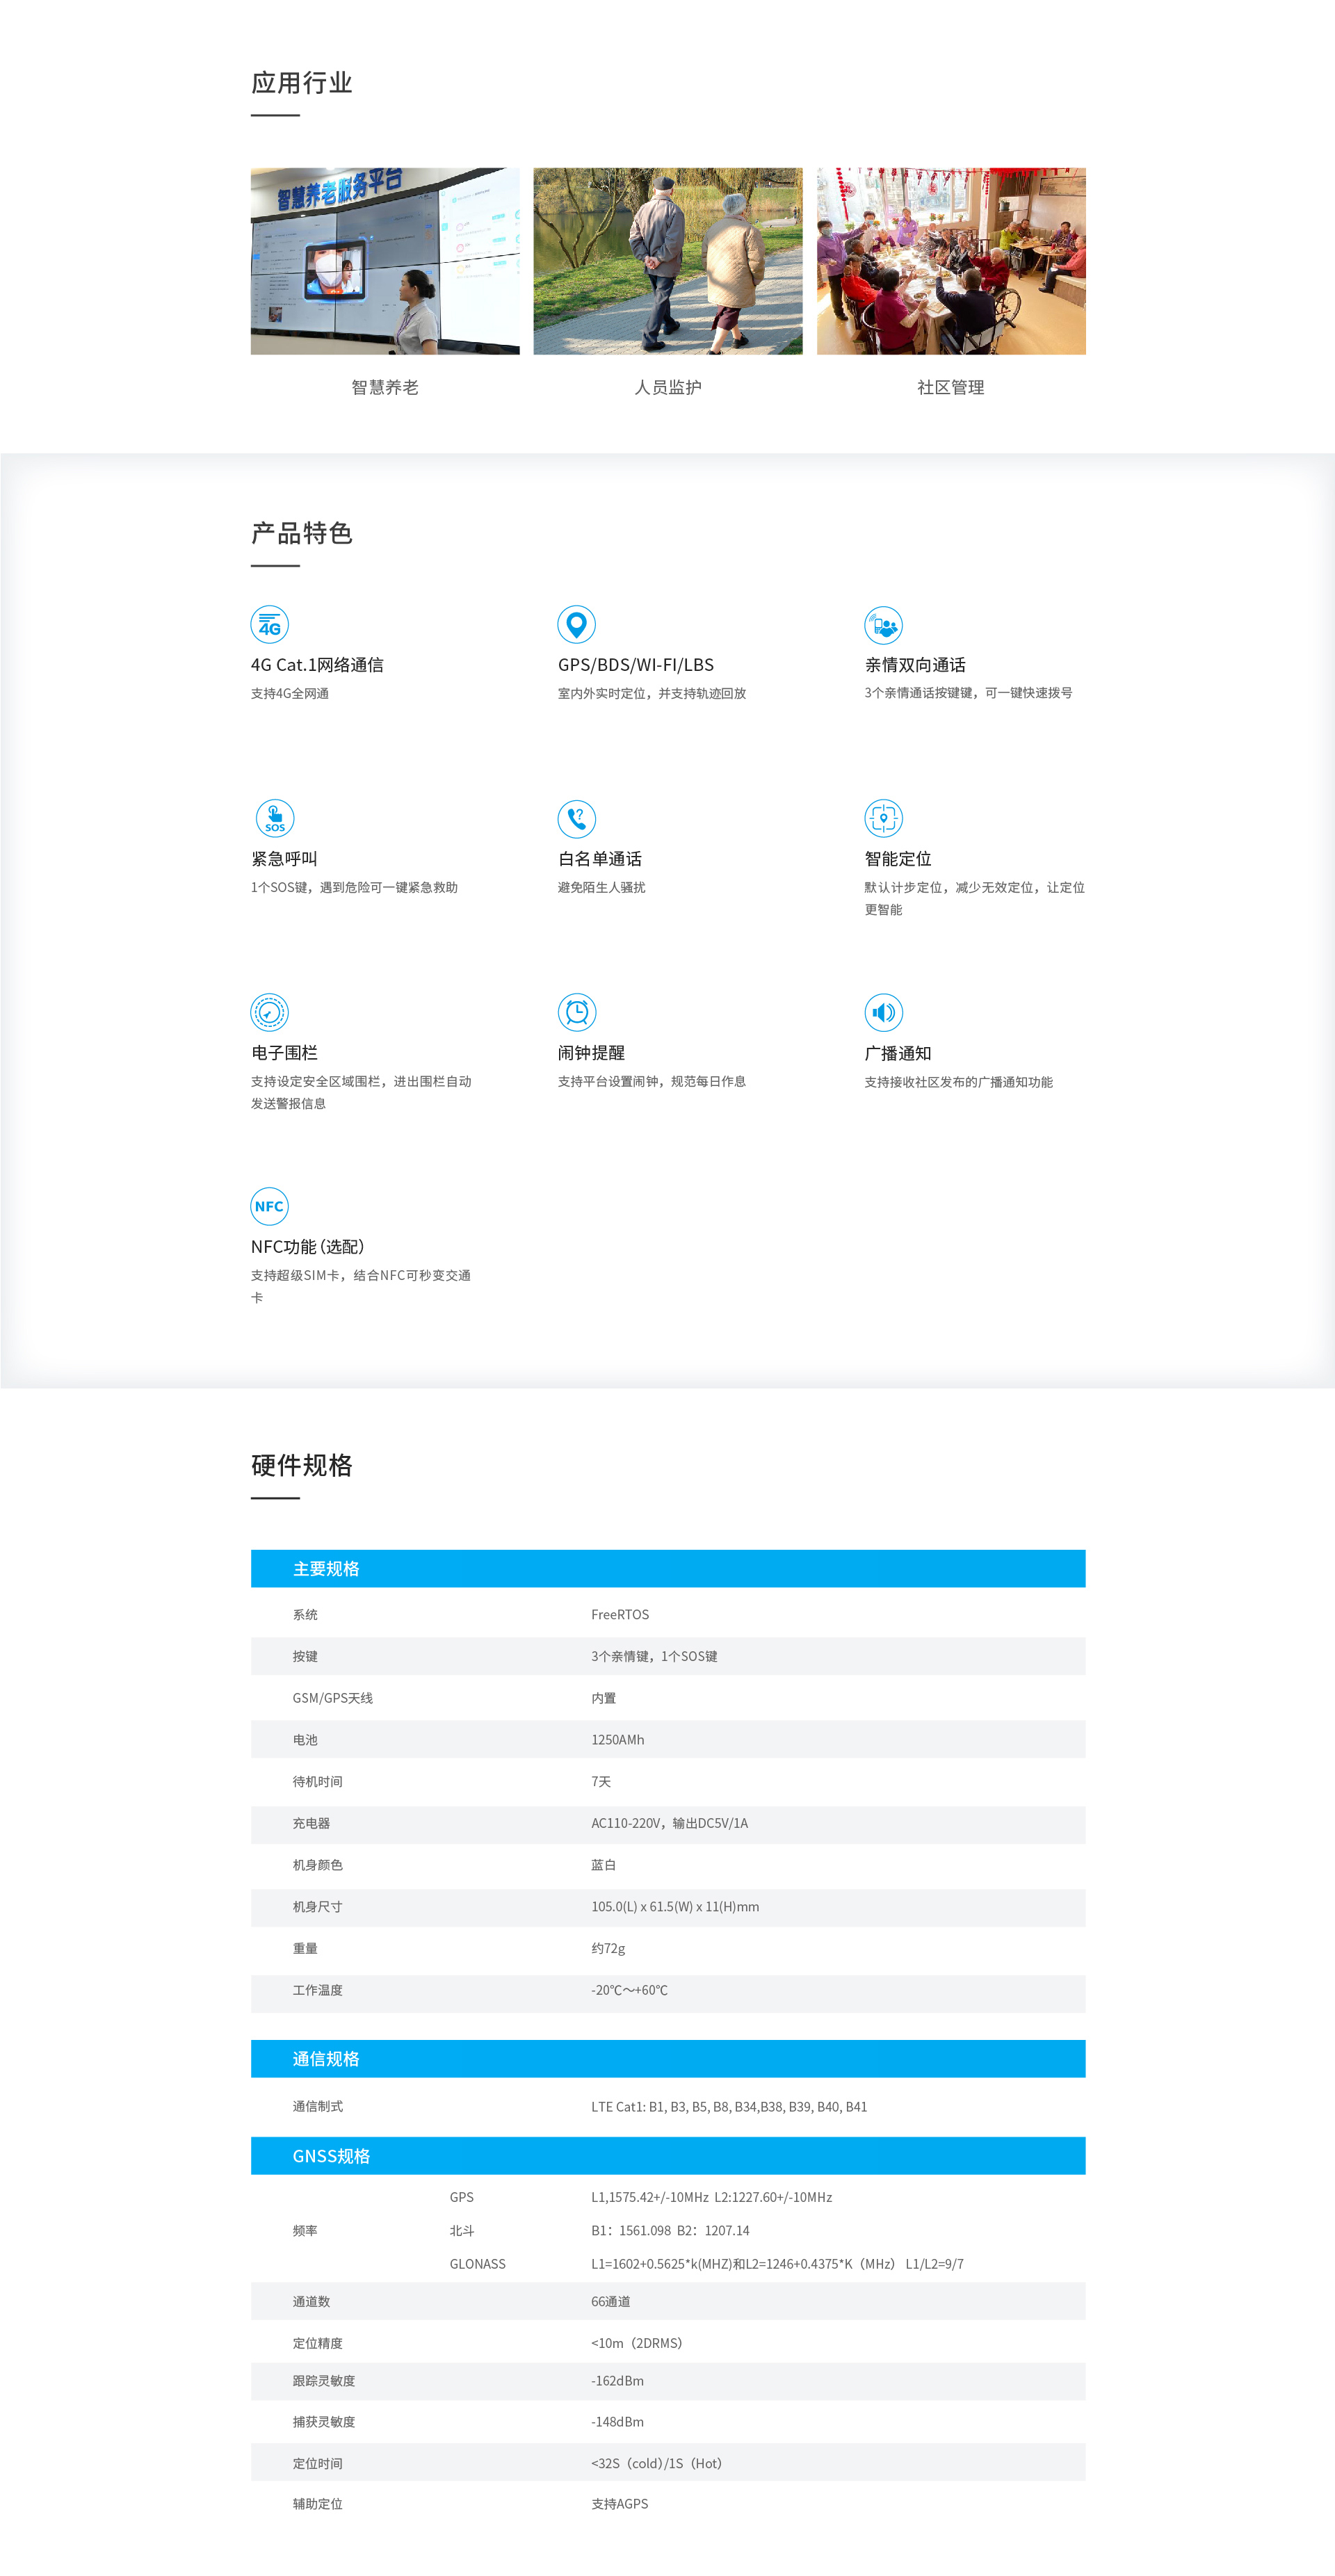Click the LTE Cat1 band list value
Image resolution: width=1335 pixels, height=2576 pixels.
coord(729,2106)
